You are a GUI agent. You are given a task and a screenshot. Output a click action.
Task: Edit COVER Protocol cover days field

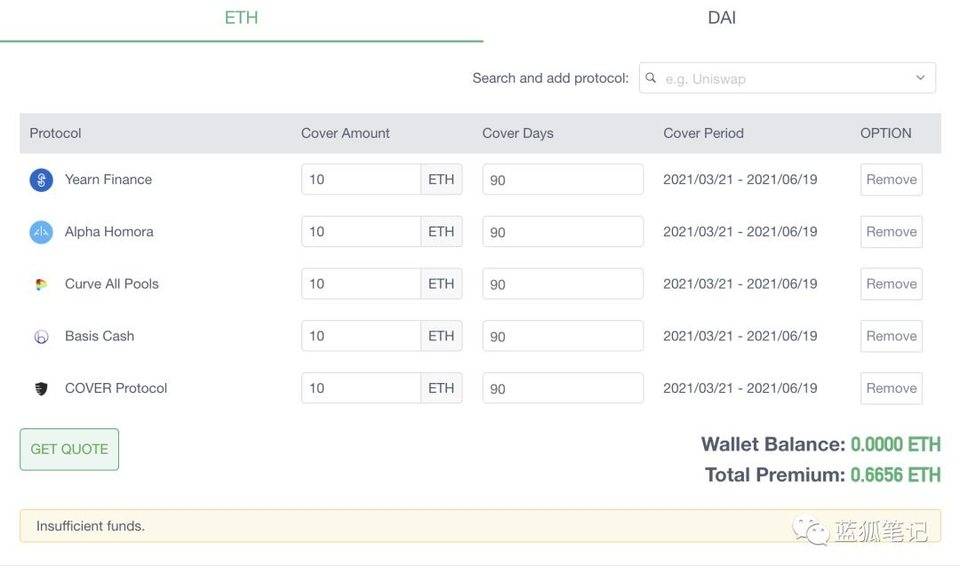point(563,387)
